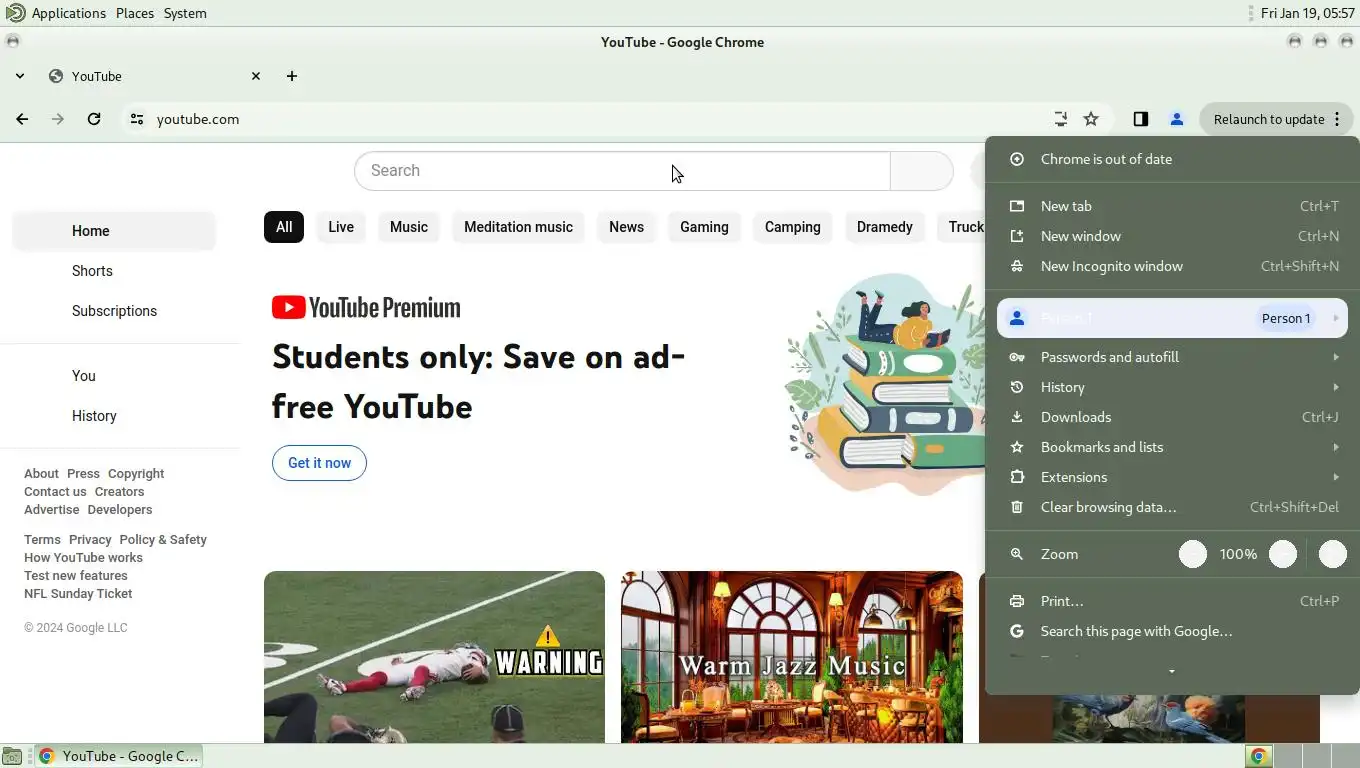Click How YouTube works footer link

tap(83, 558)
